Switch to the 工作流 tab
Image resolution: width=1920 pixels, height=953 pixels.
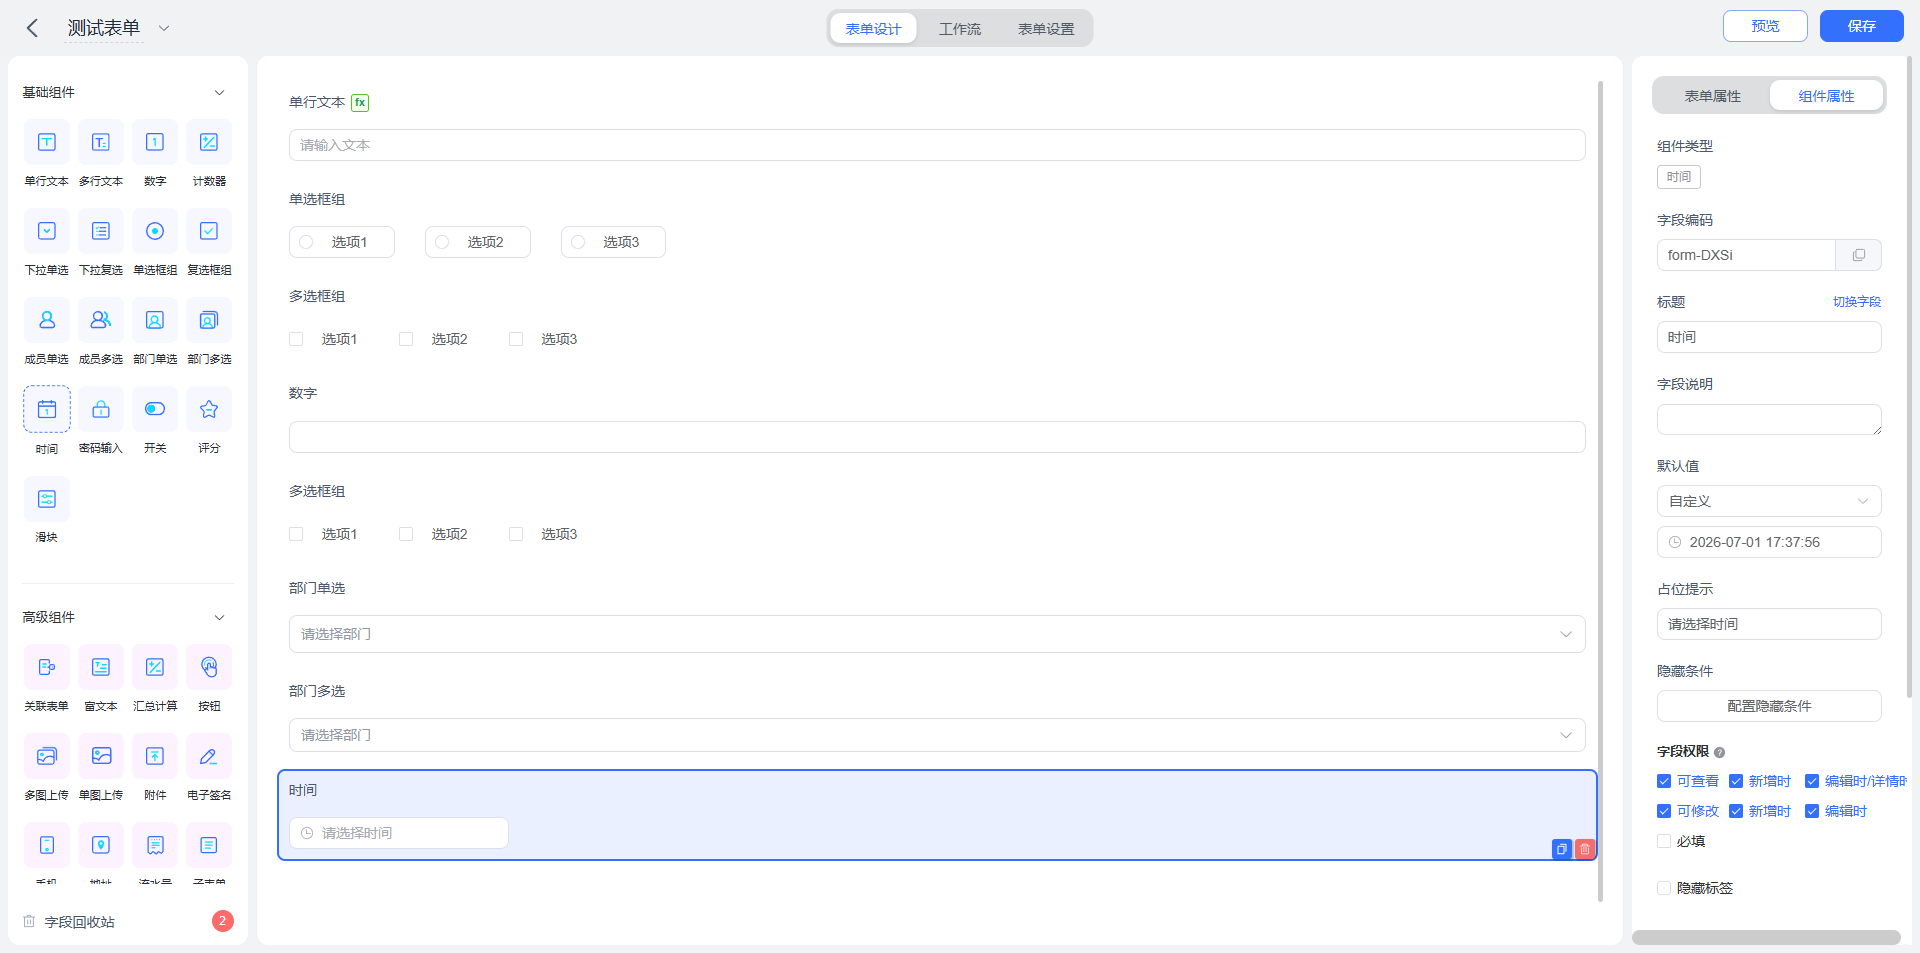point(959,29)
